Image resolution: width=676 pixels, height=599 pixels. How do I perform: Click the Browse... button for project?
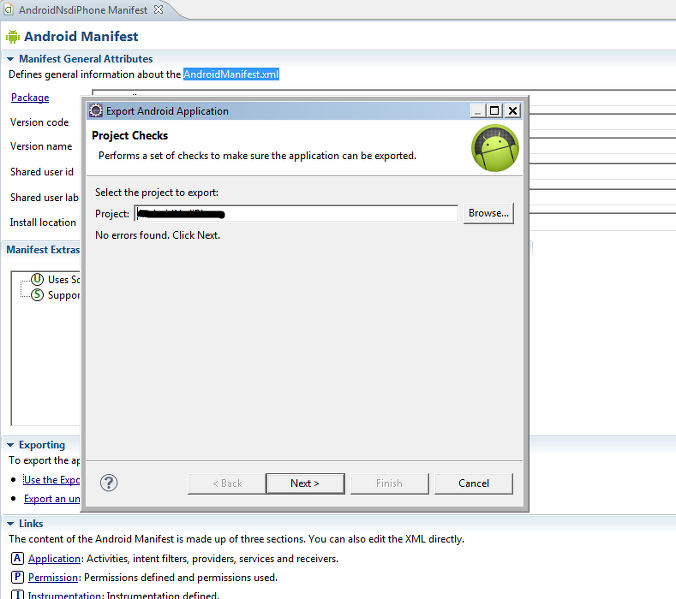(488, 213)
